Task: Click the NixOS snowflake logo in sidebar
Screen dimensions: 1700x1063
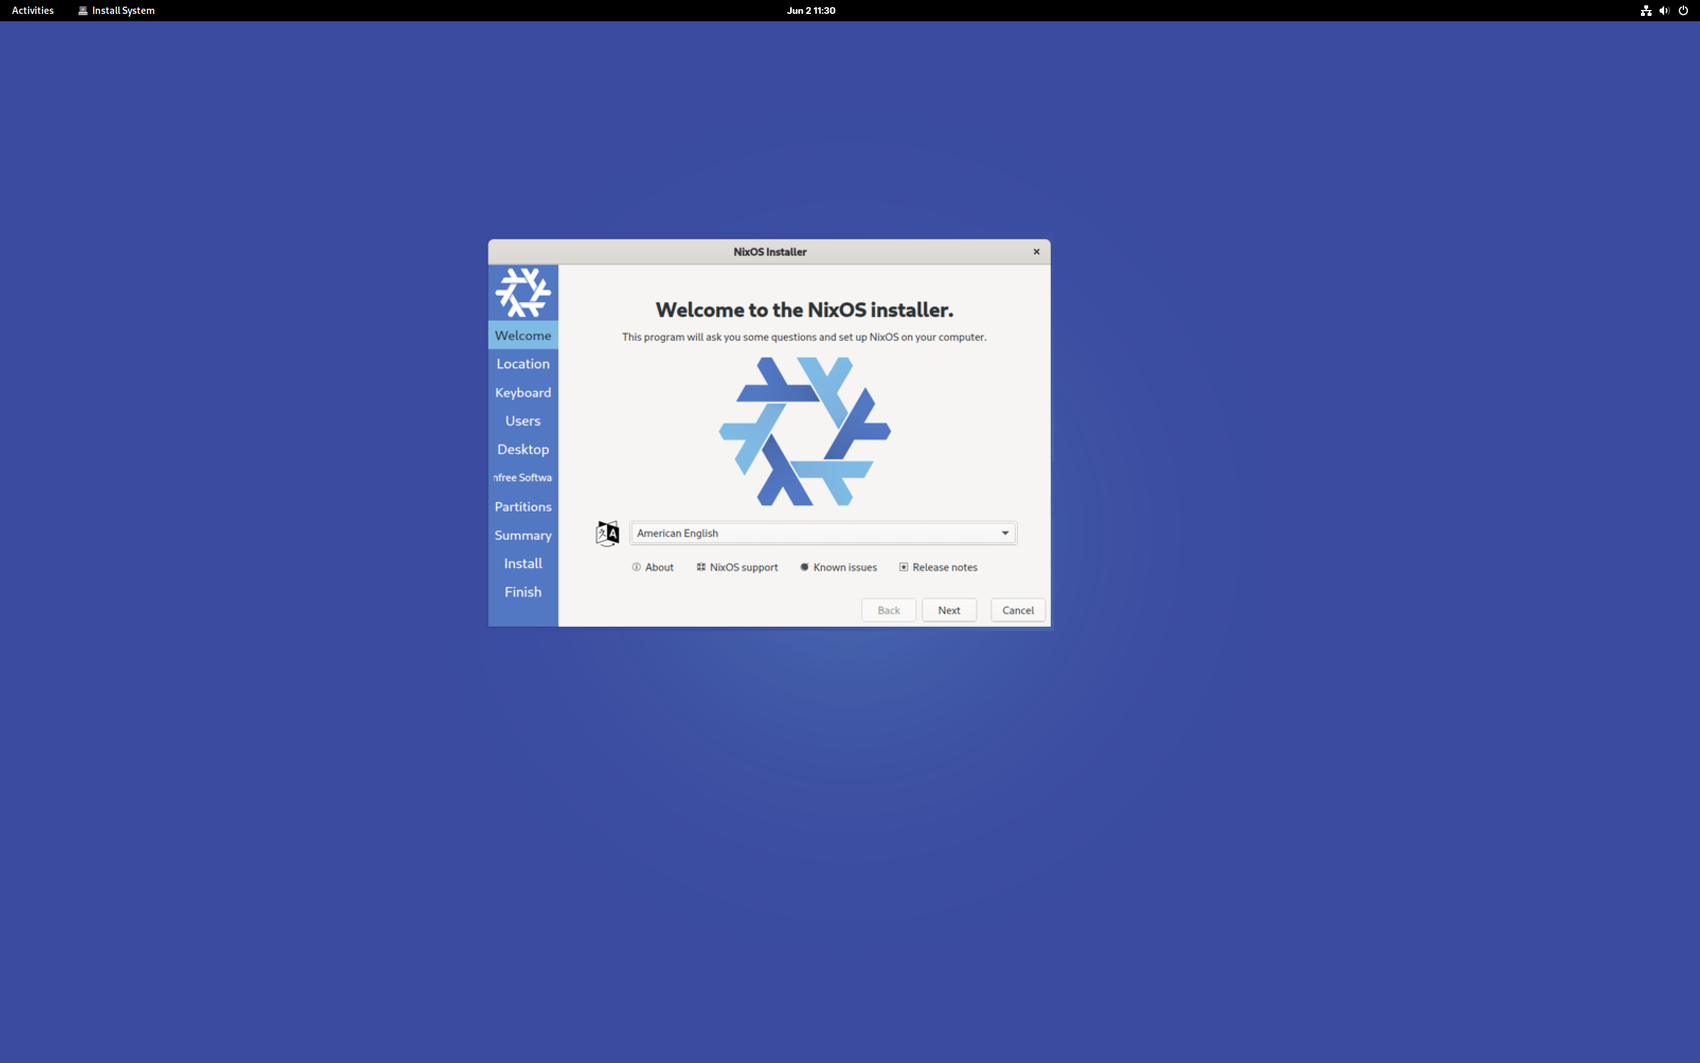Action: (x=522, y=292)
